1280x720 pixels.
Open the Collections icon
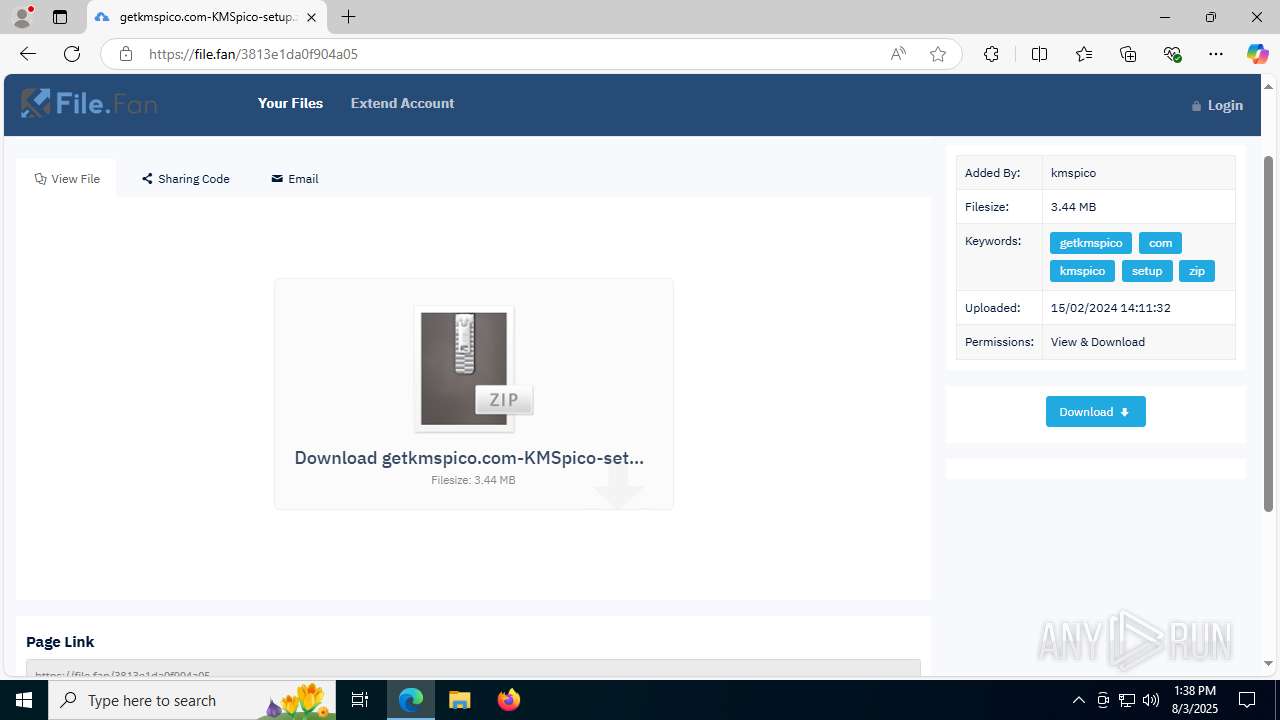coord(1128,54)
